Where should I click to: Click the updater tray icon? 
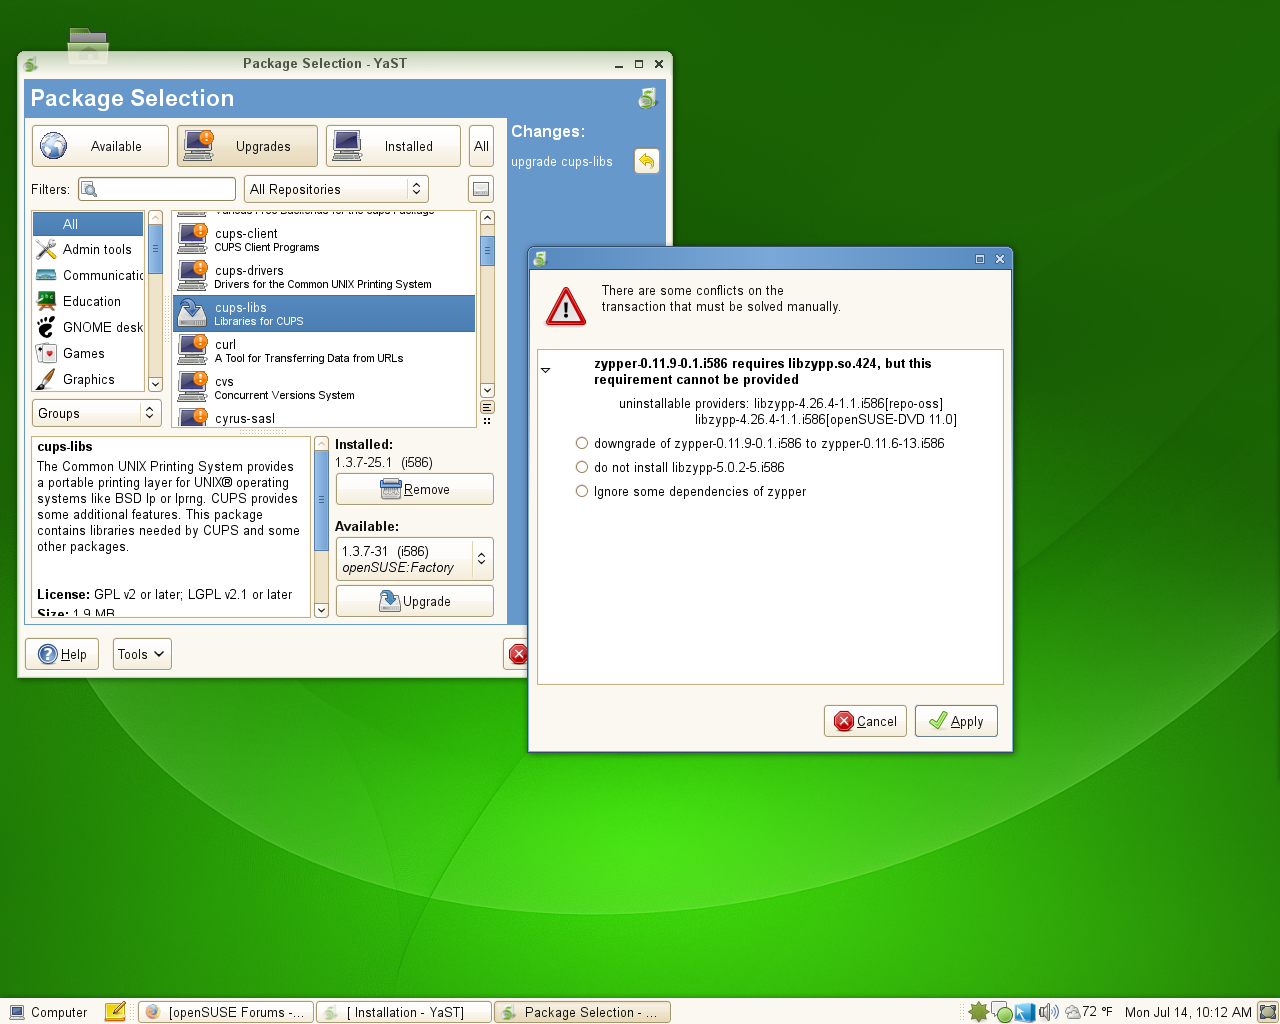pos(978,1012)
